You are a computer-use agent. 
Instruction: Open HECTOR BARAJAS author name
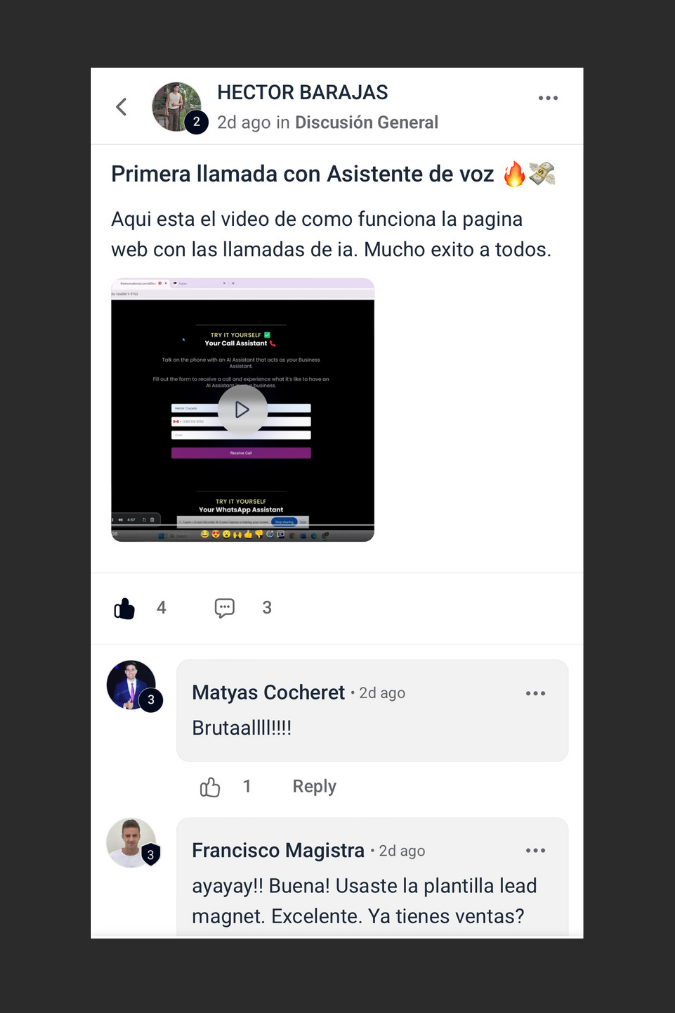[x=302, y=92]
